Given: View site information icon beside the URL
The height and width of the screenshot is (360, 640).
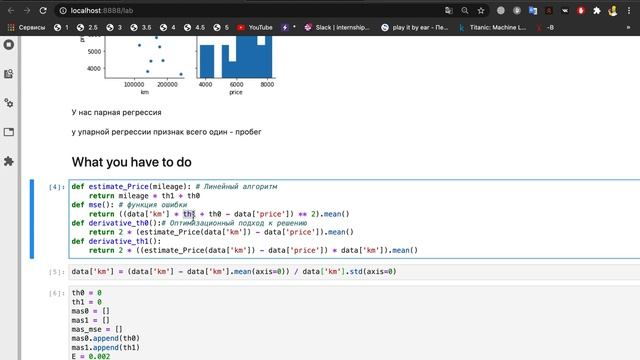Looking at the screenshot, I should coord(63,11).
